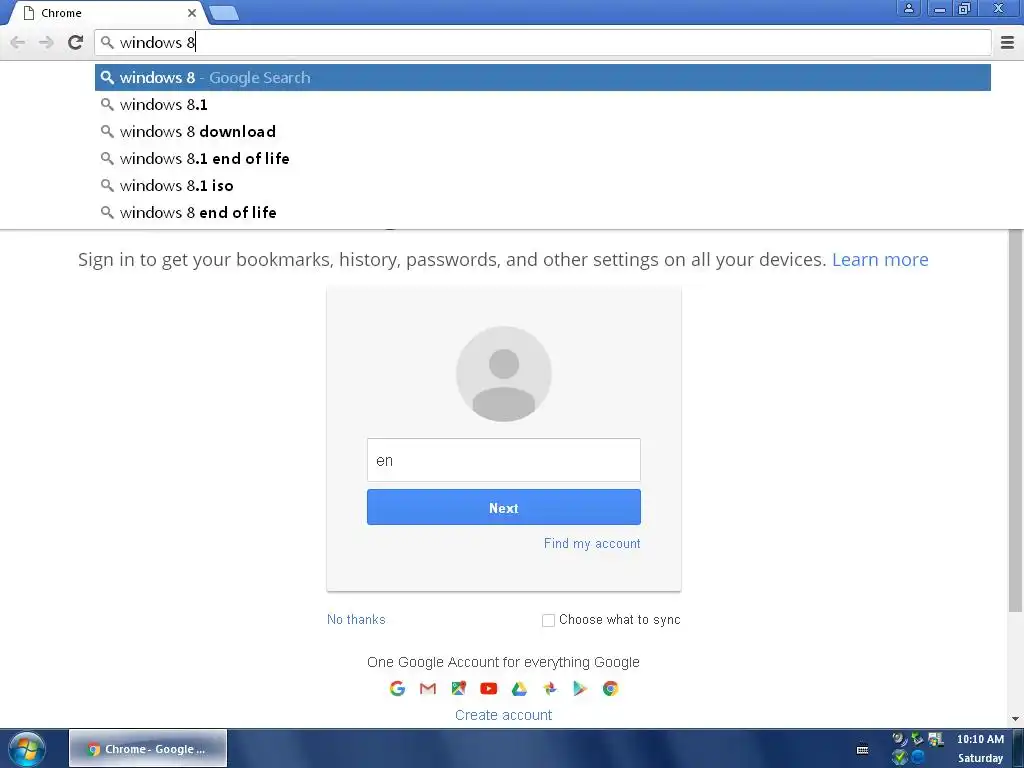The width and height of the screenshot is (1024, 768).
Task: Go back with the back arrow
Action: pos(18,42)
